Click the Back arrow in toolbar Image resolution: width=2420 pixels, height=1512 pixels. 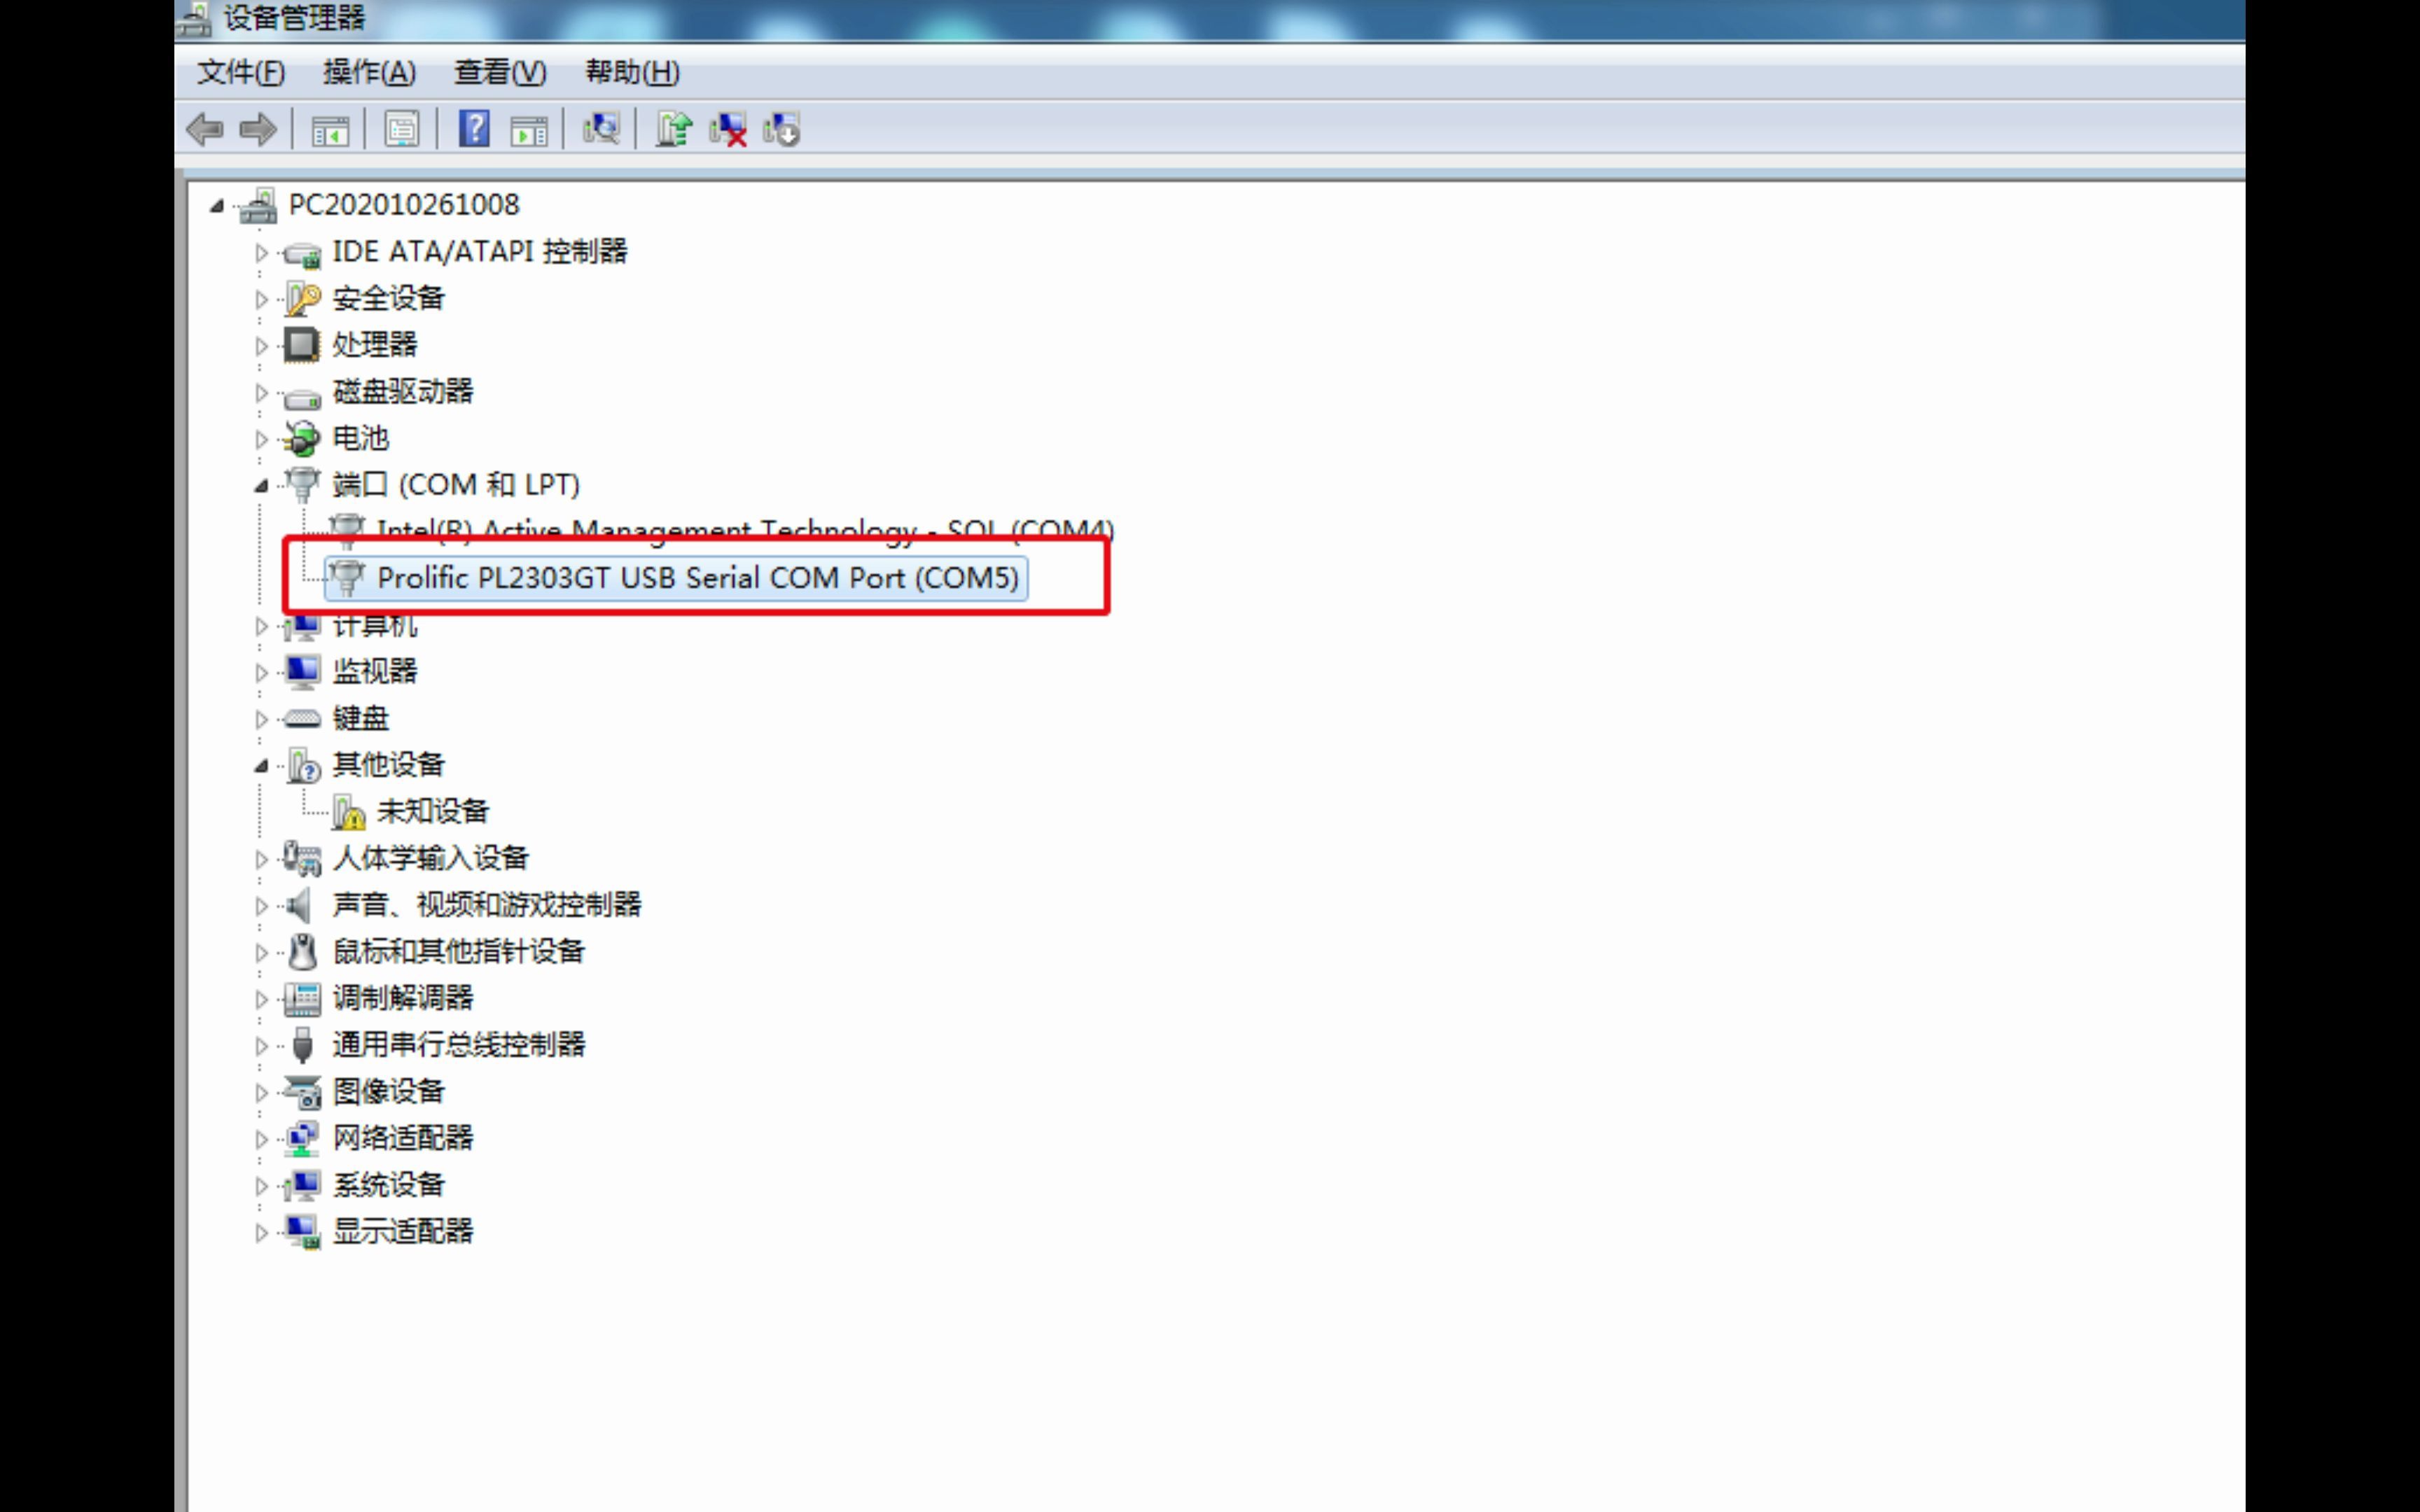206,129
